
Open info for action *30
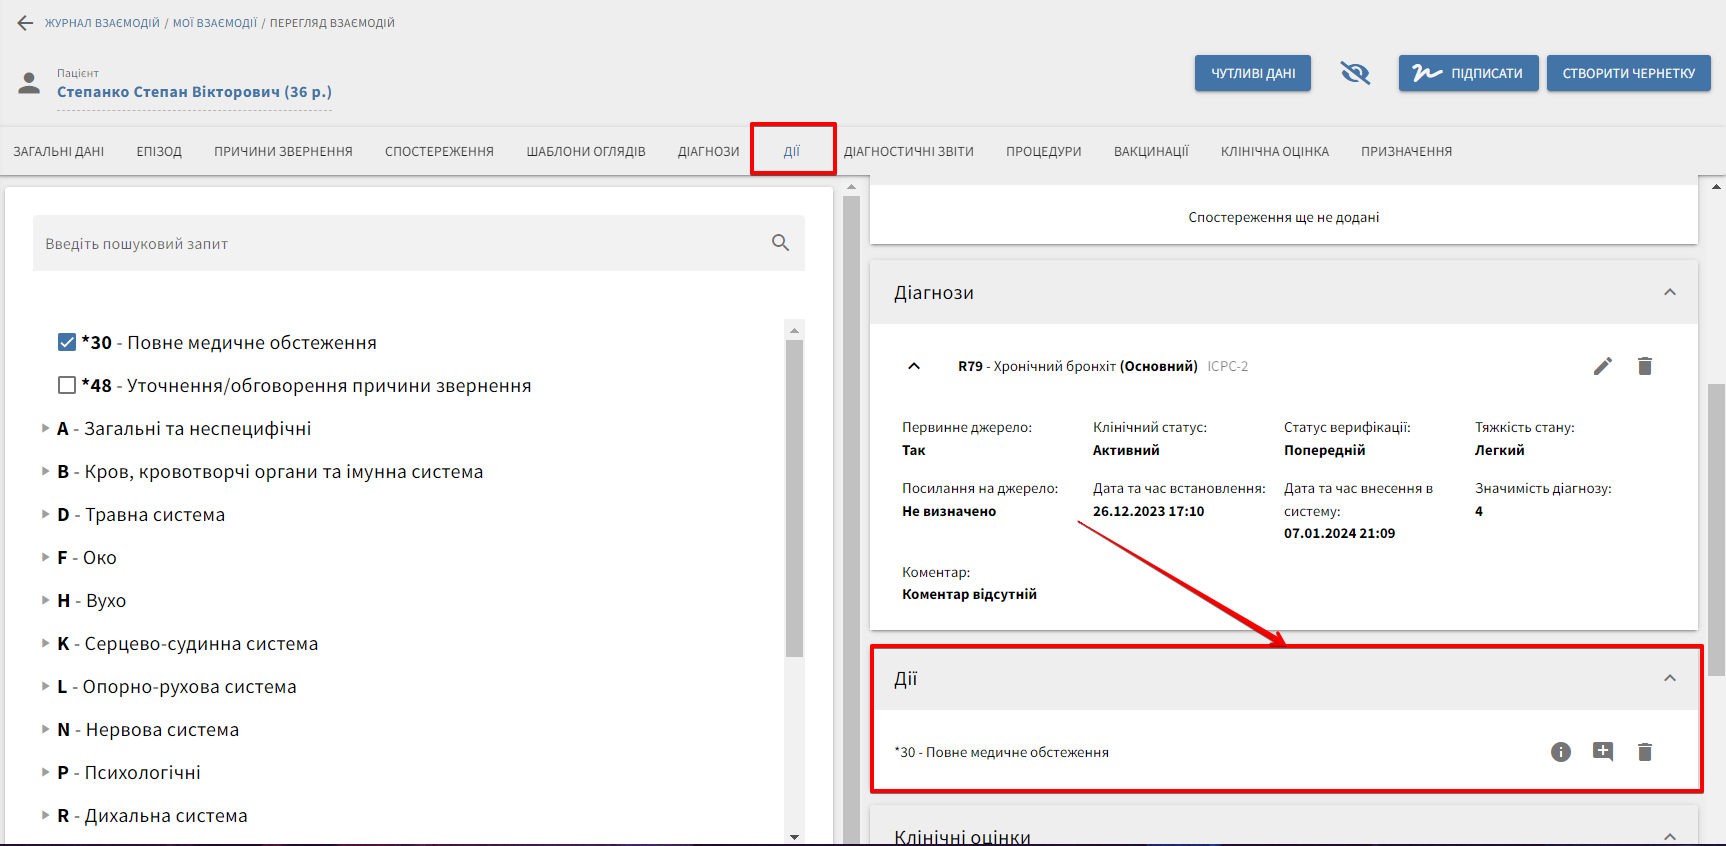[1560, 752]
